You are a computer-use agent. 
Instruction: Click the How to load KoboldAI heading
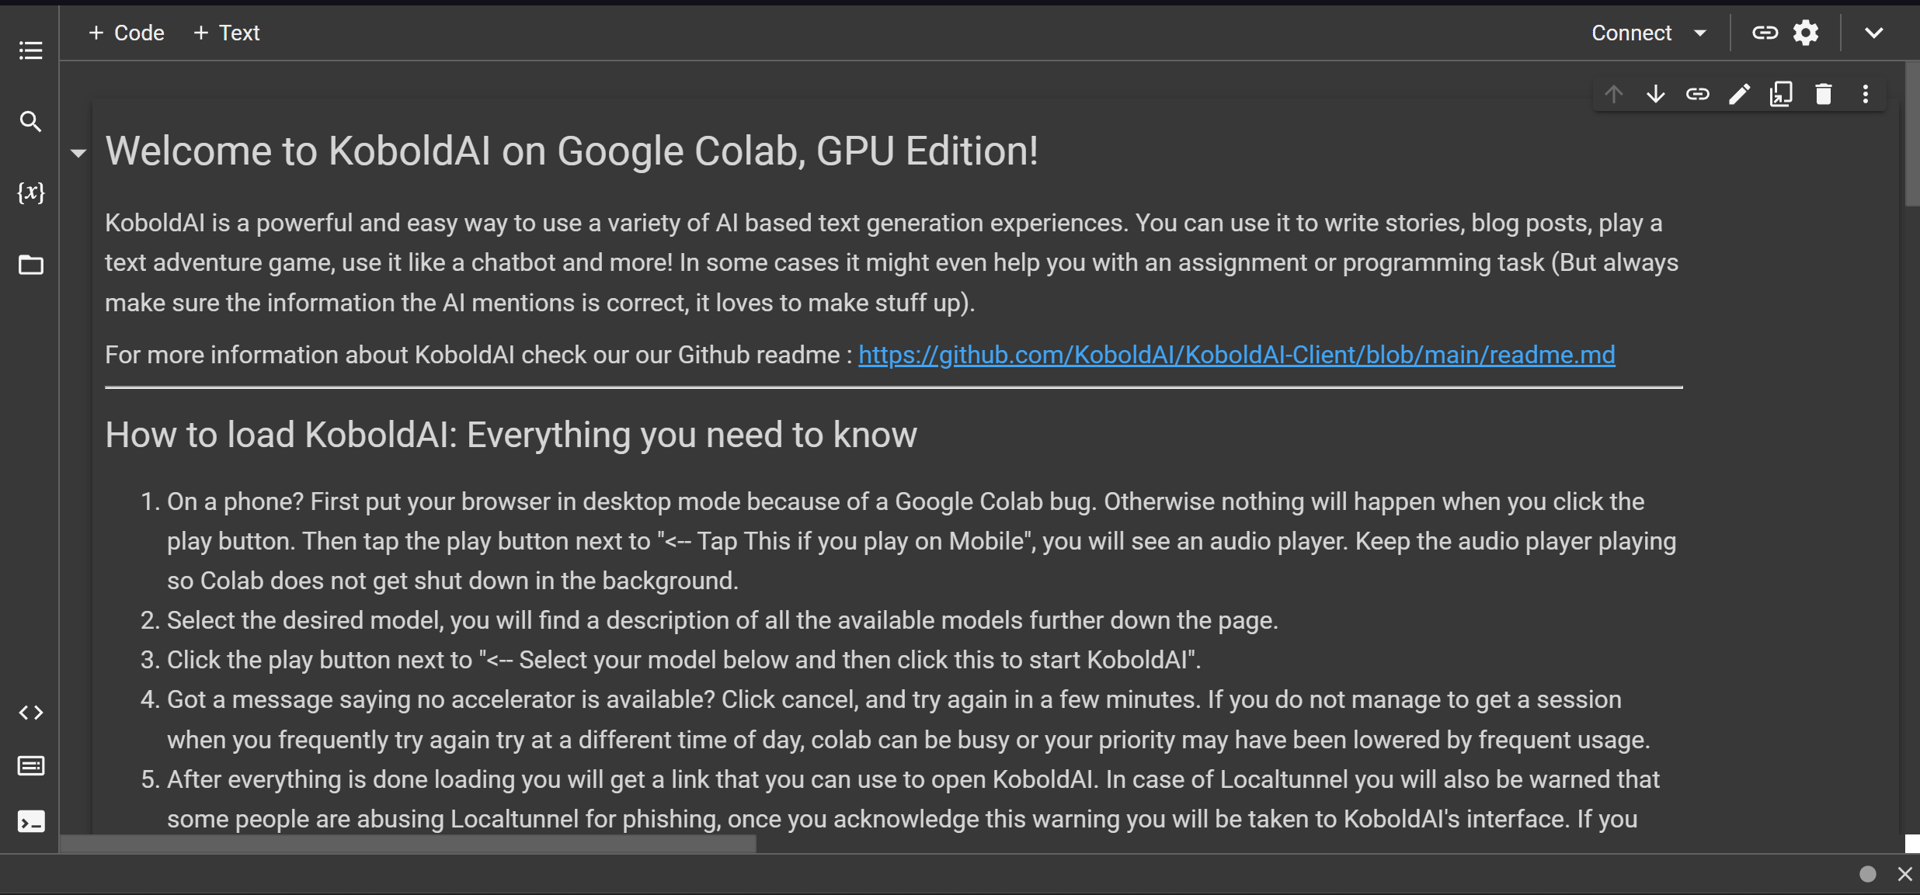tap(511, 435)
